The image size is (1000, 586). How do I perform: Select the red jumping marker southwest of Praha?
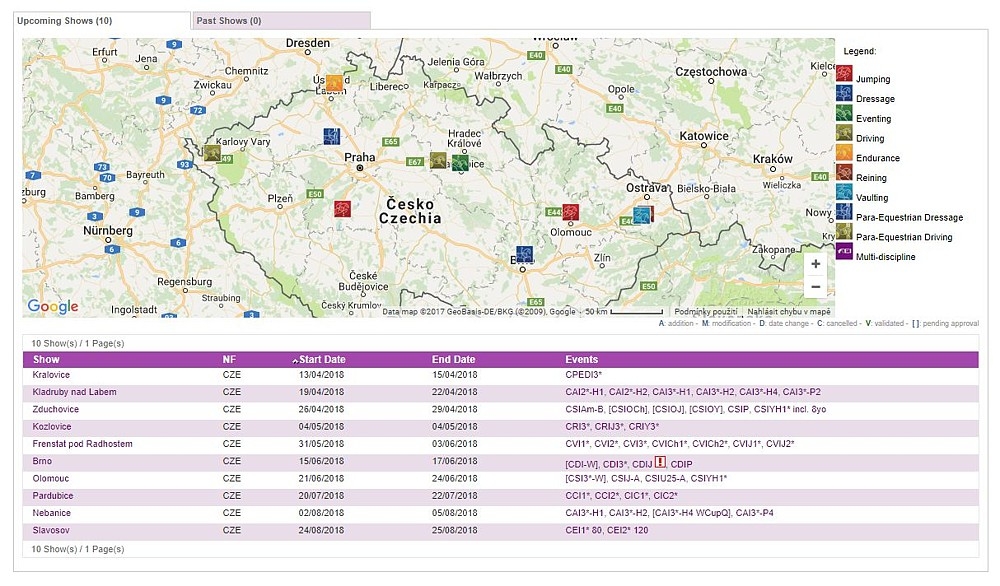click(x=343, y=209)
